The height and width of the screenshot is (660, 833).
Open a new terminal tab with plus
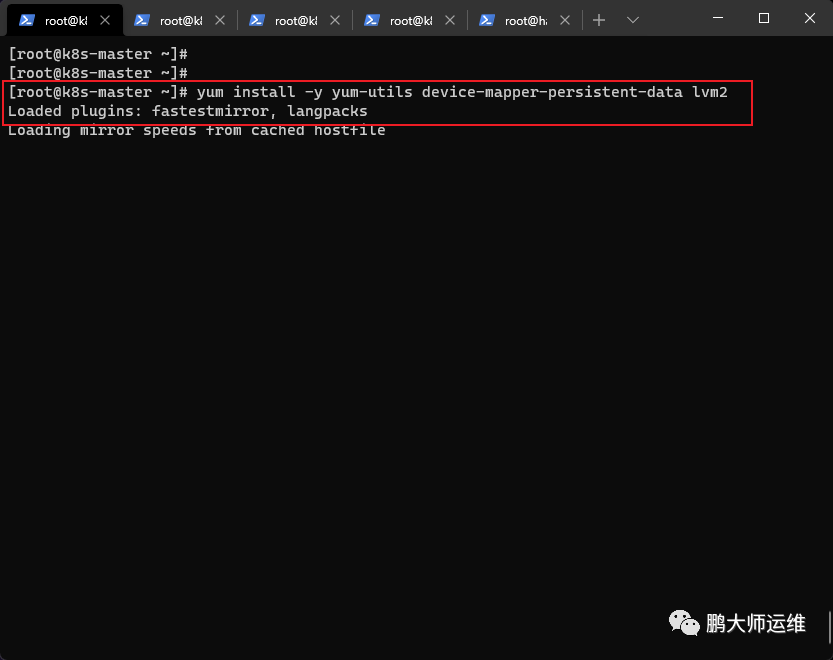pos(599,20)
